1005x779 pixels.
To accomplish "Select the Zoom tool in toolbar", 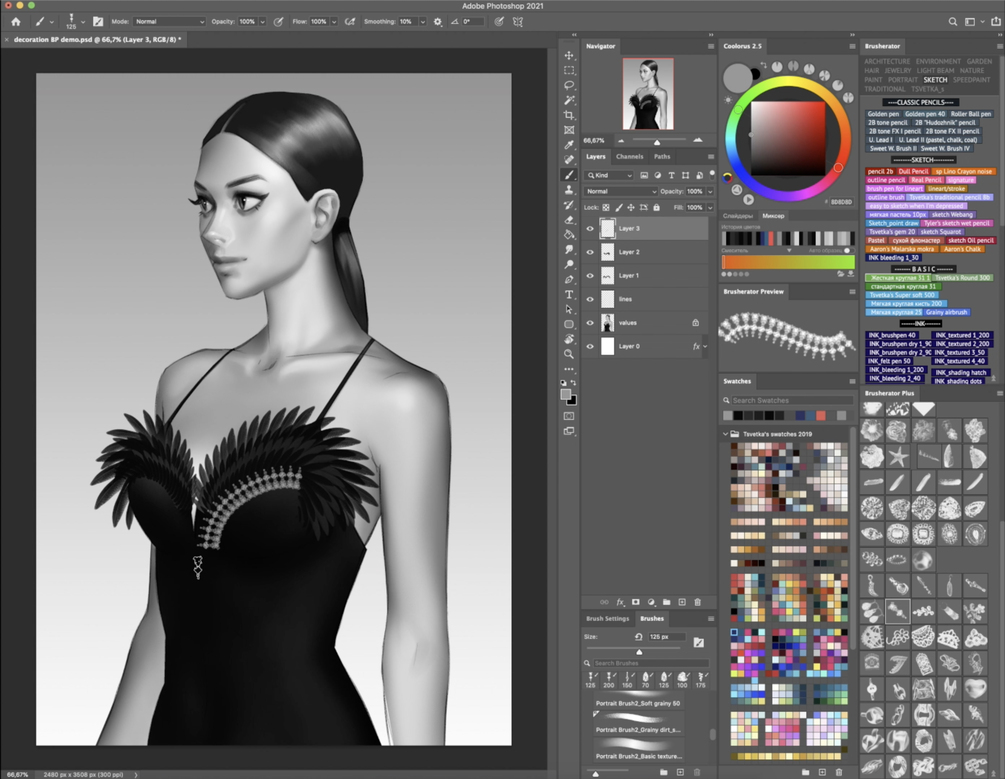I will 569,354.
